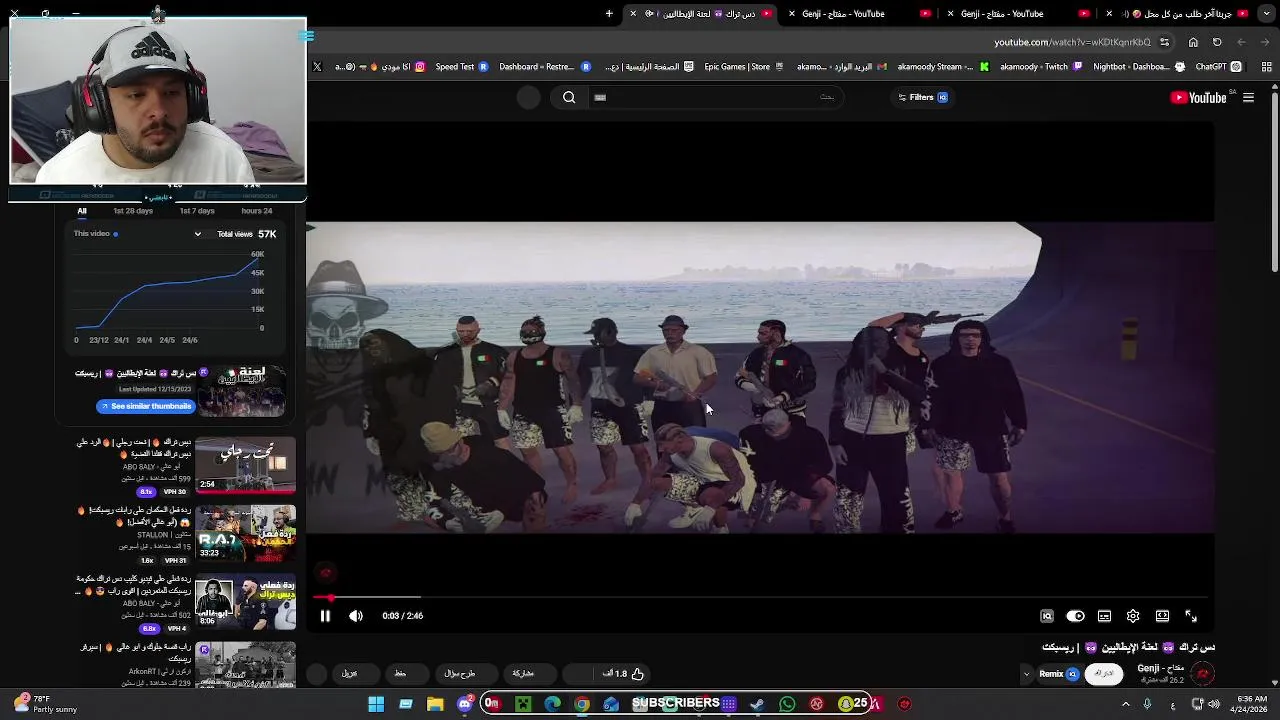Enter fullscreen video mode
Image resolution: width=1280 pixels, height=720 pixels.
point(1191,616)
